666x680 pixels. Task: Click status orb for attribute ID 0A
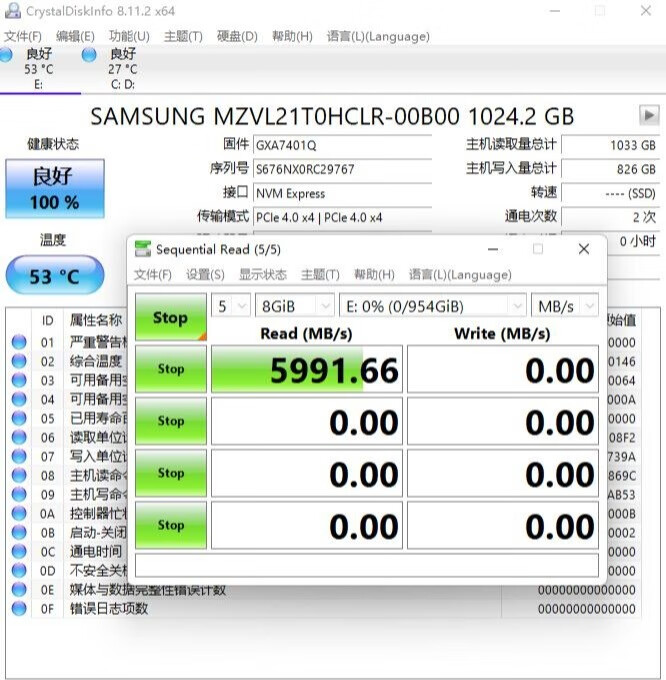tap(19, 513)
